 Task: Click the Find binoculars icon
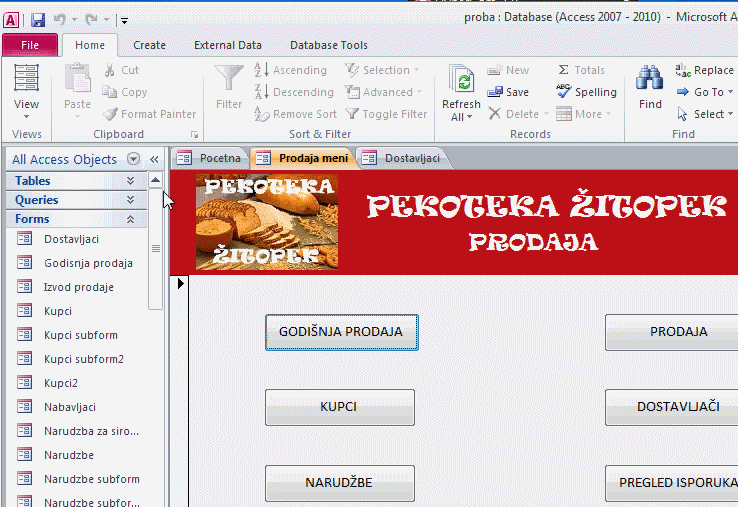[650, 80]
